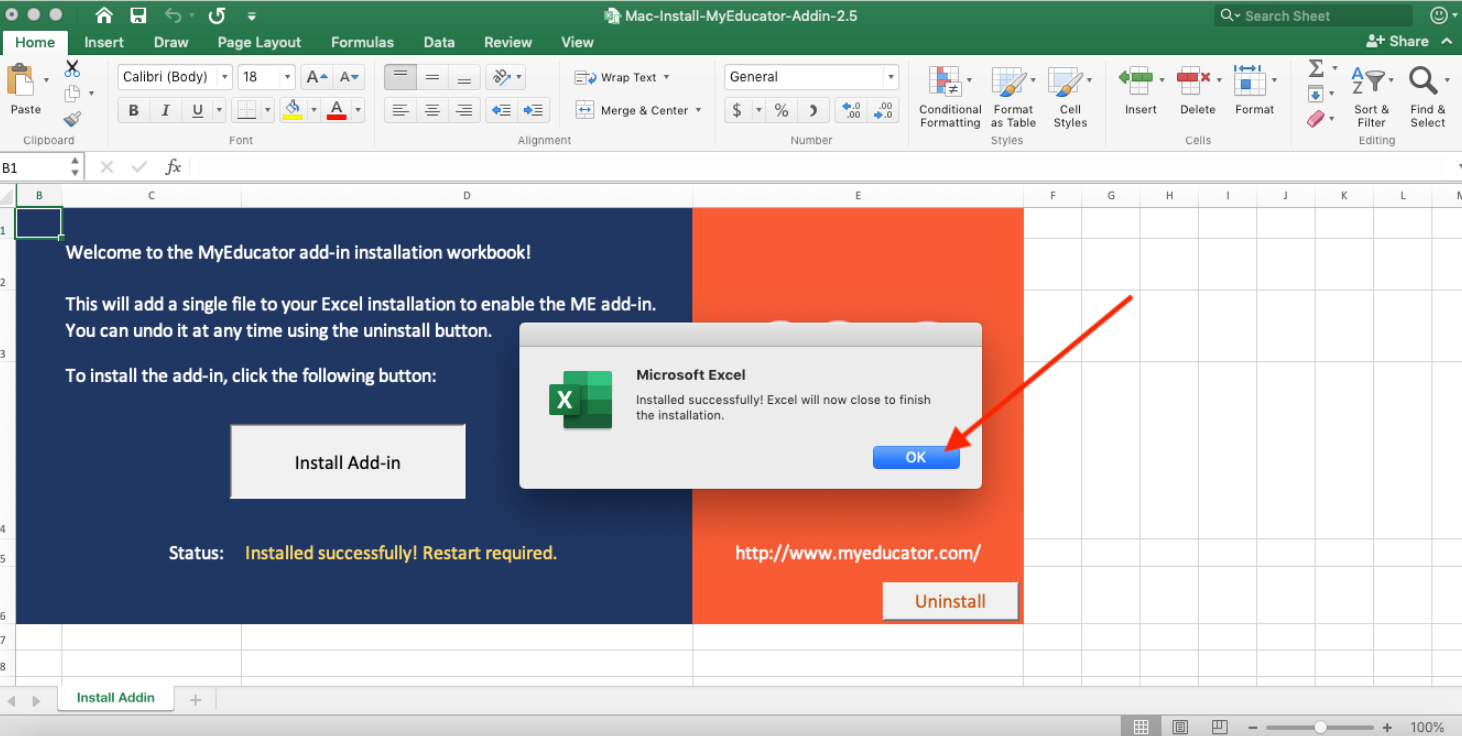The image size is (1462, 736).
Task: Click the zoom slider handle
Action: 1321,727
